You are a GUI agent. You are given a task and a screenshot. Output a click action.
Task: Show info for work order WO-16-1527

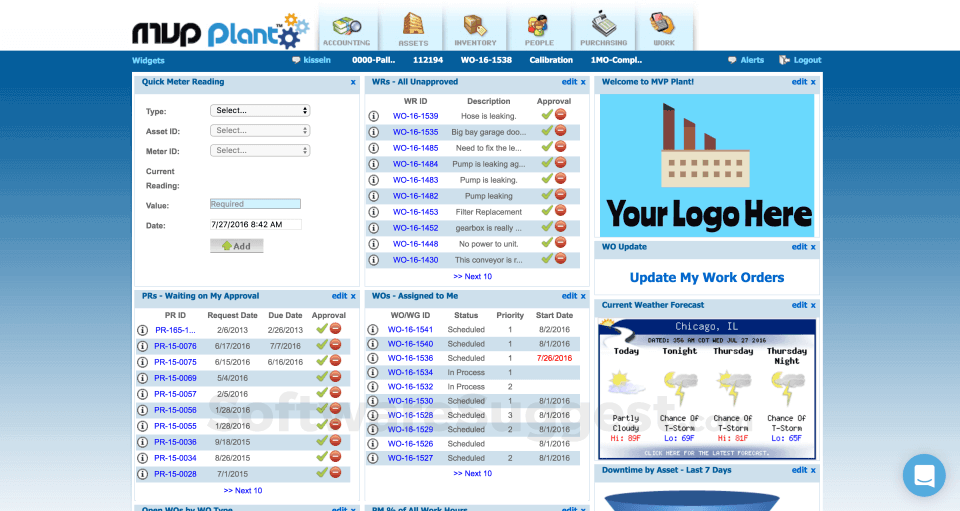point(372,458)
